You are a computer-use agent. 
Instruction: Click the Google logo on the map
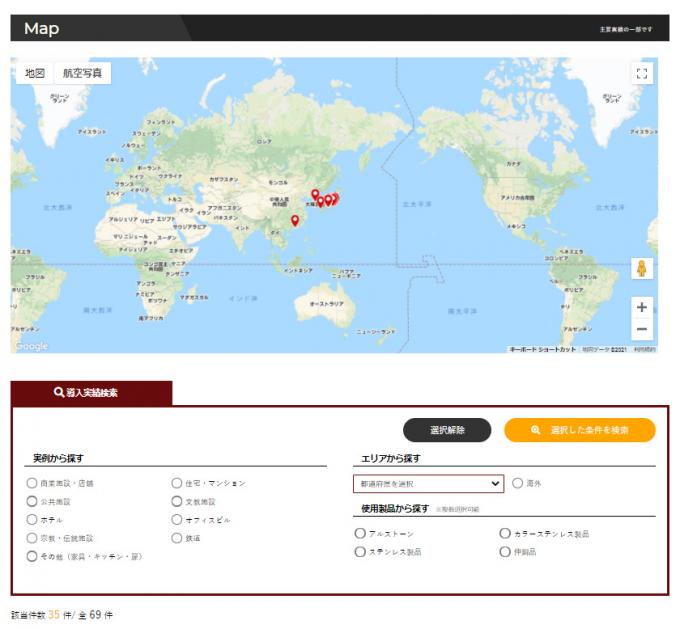[x=31, y=346]
